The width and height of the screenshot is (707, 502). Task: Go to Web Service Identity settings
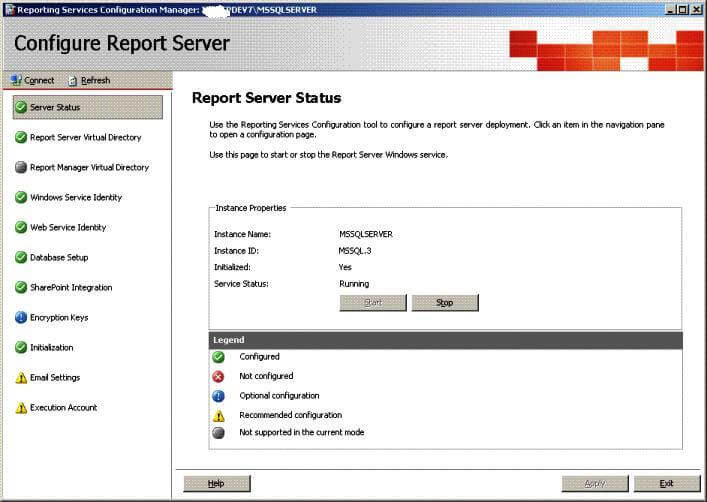click(x=68, y=227)
